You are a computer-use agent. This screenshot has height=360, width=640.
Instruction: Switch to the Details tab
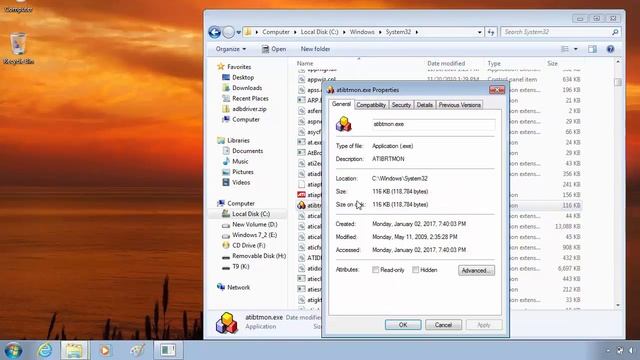tap(424, 105)
